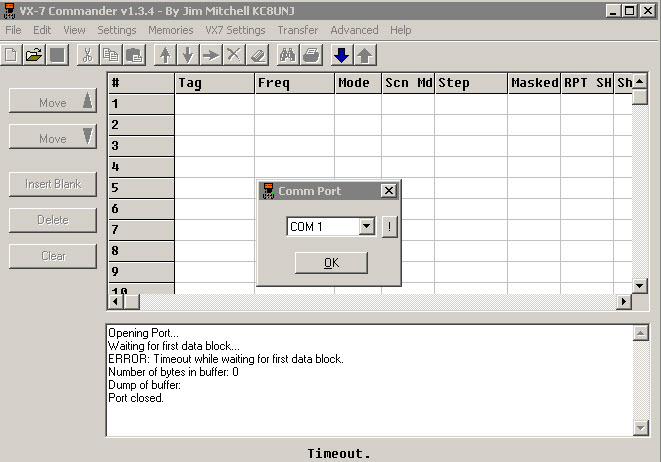Select memory row header 5
This screenshot has height=462, width=661.
(x=142, y=188)
